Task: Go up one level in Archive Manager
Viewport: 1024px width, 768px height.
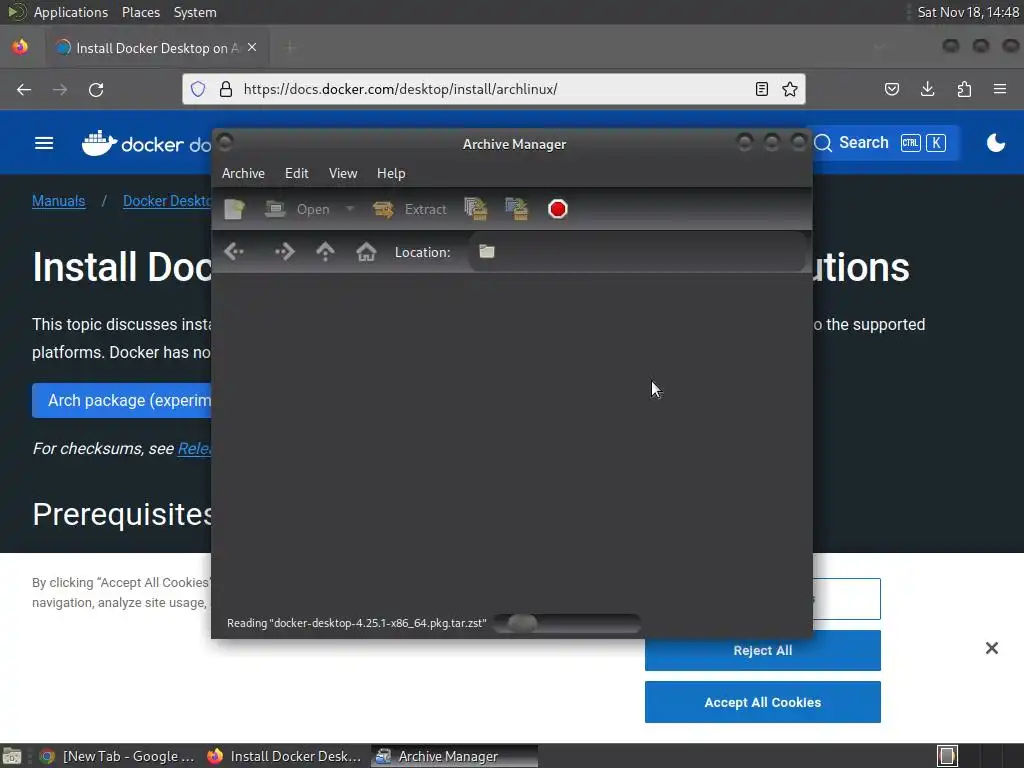Action: point(325,251)
